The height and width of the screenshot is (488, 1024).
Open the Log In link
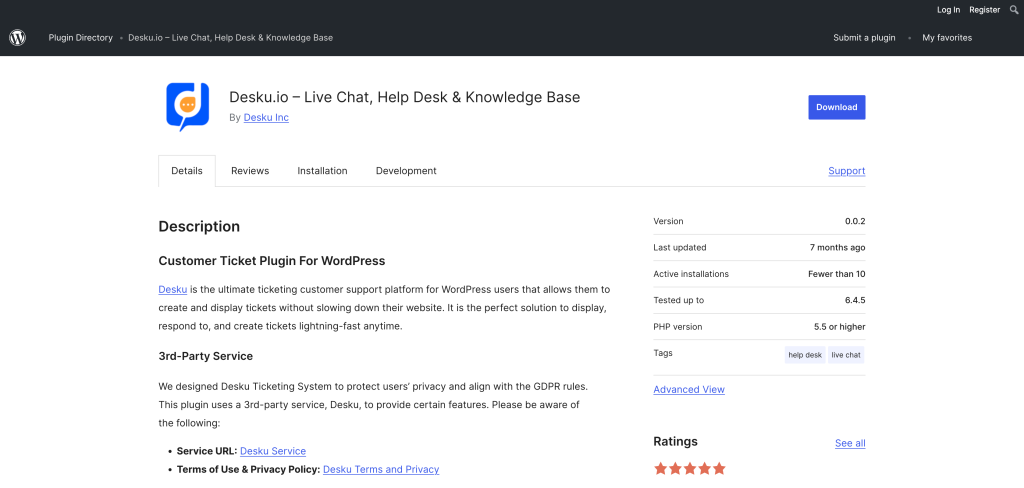[x=948, y=10]
